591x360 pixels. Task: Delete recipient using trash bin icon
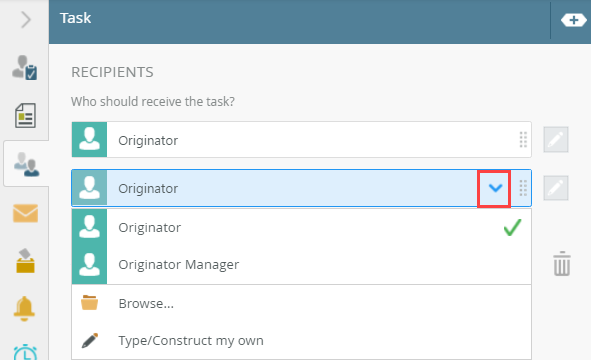(x=562, y=263)
